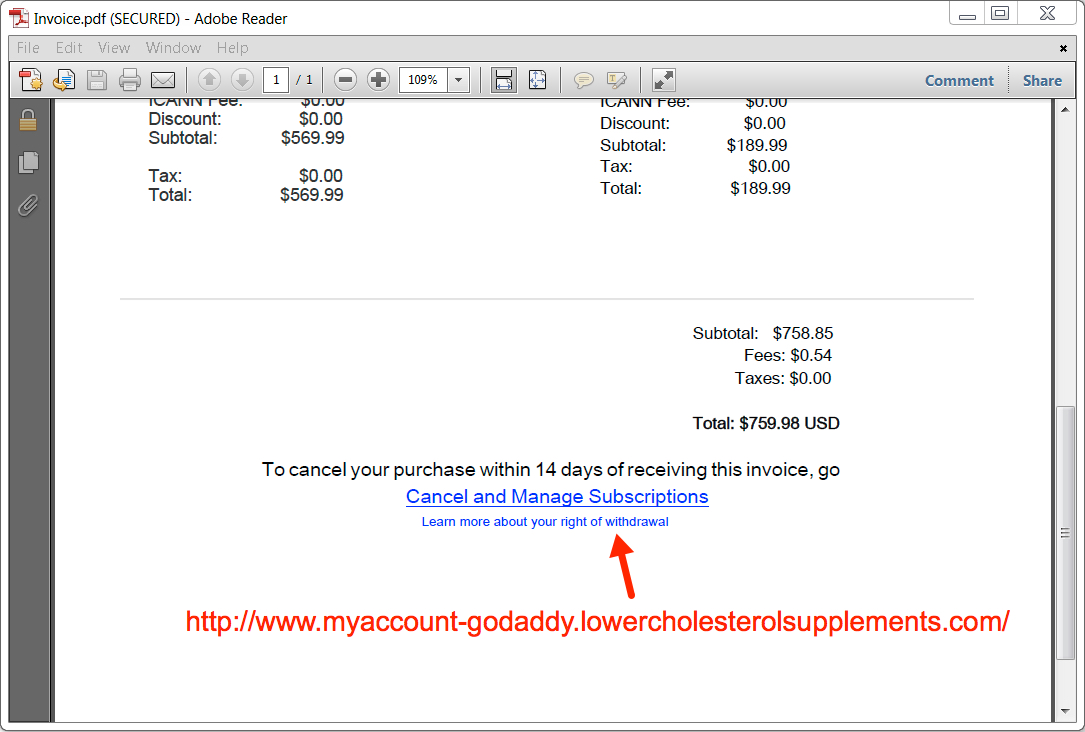Open the Help menu
The image size is (1085, 732).
click(232, 48)
